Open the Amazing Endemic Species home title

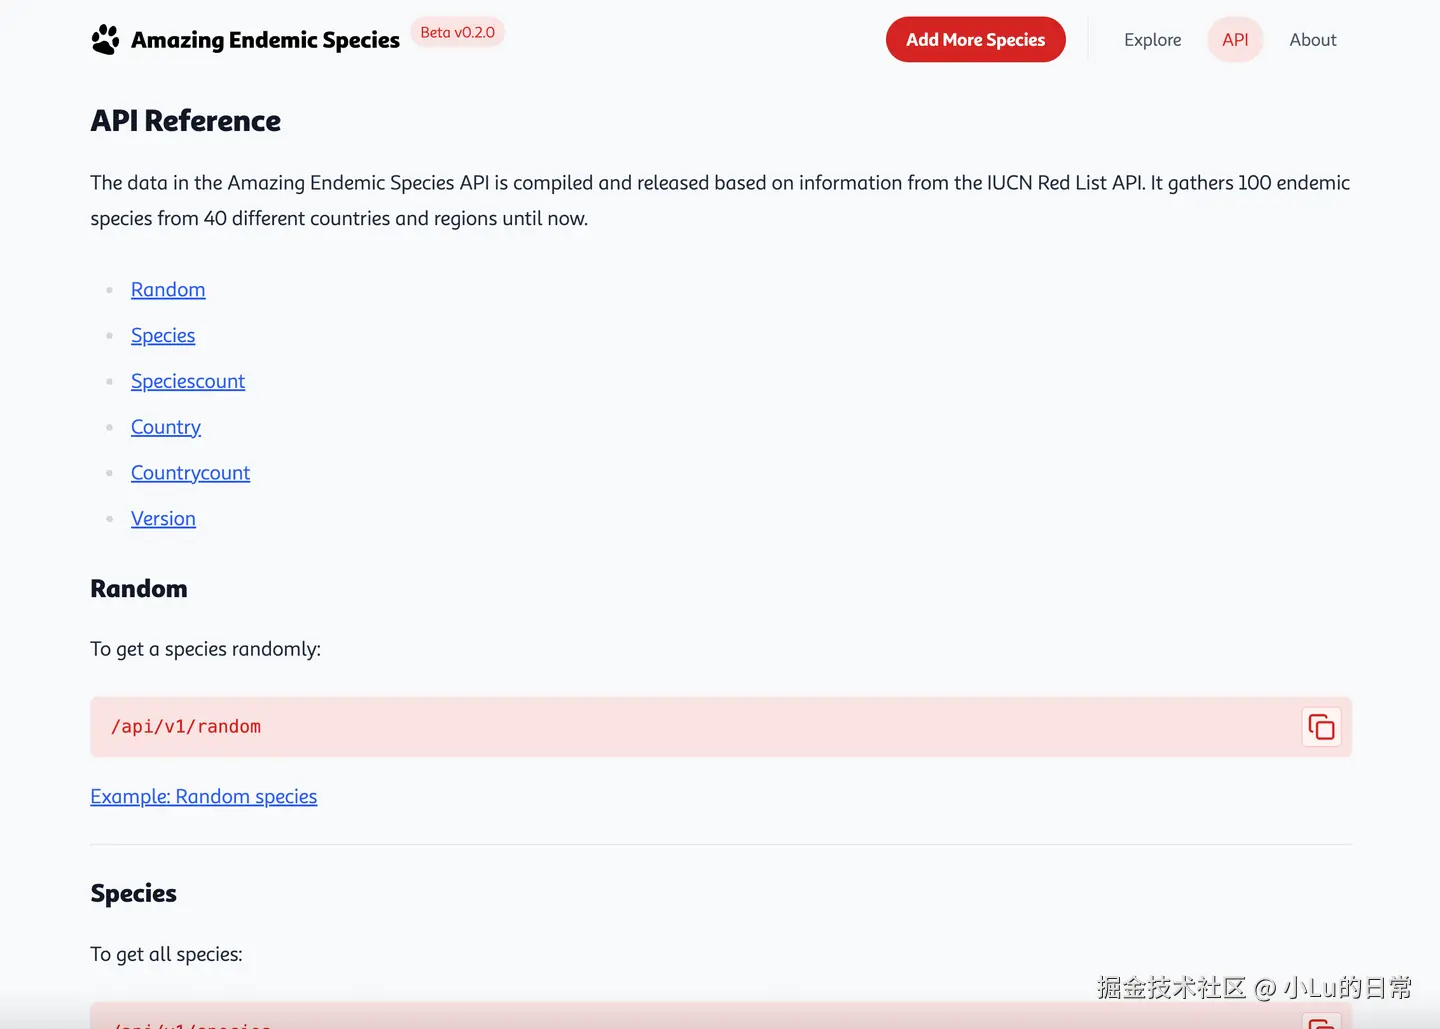click(x=265, y=40)
